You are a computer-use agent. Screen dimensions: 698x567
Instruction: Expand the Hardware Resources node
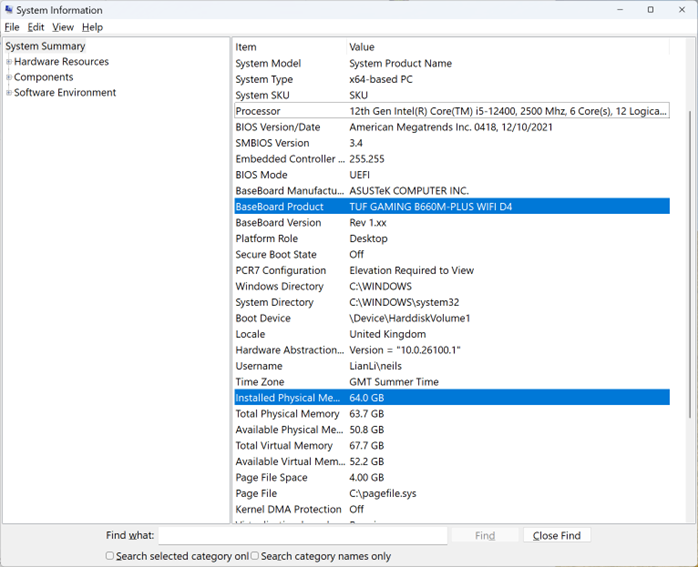pos(8,62)
